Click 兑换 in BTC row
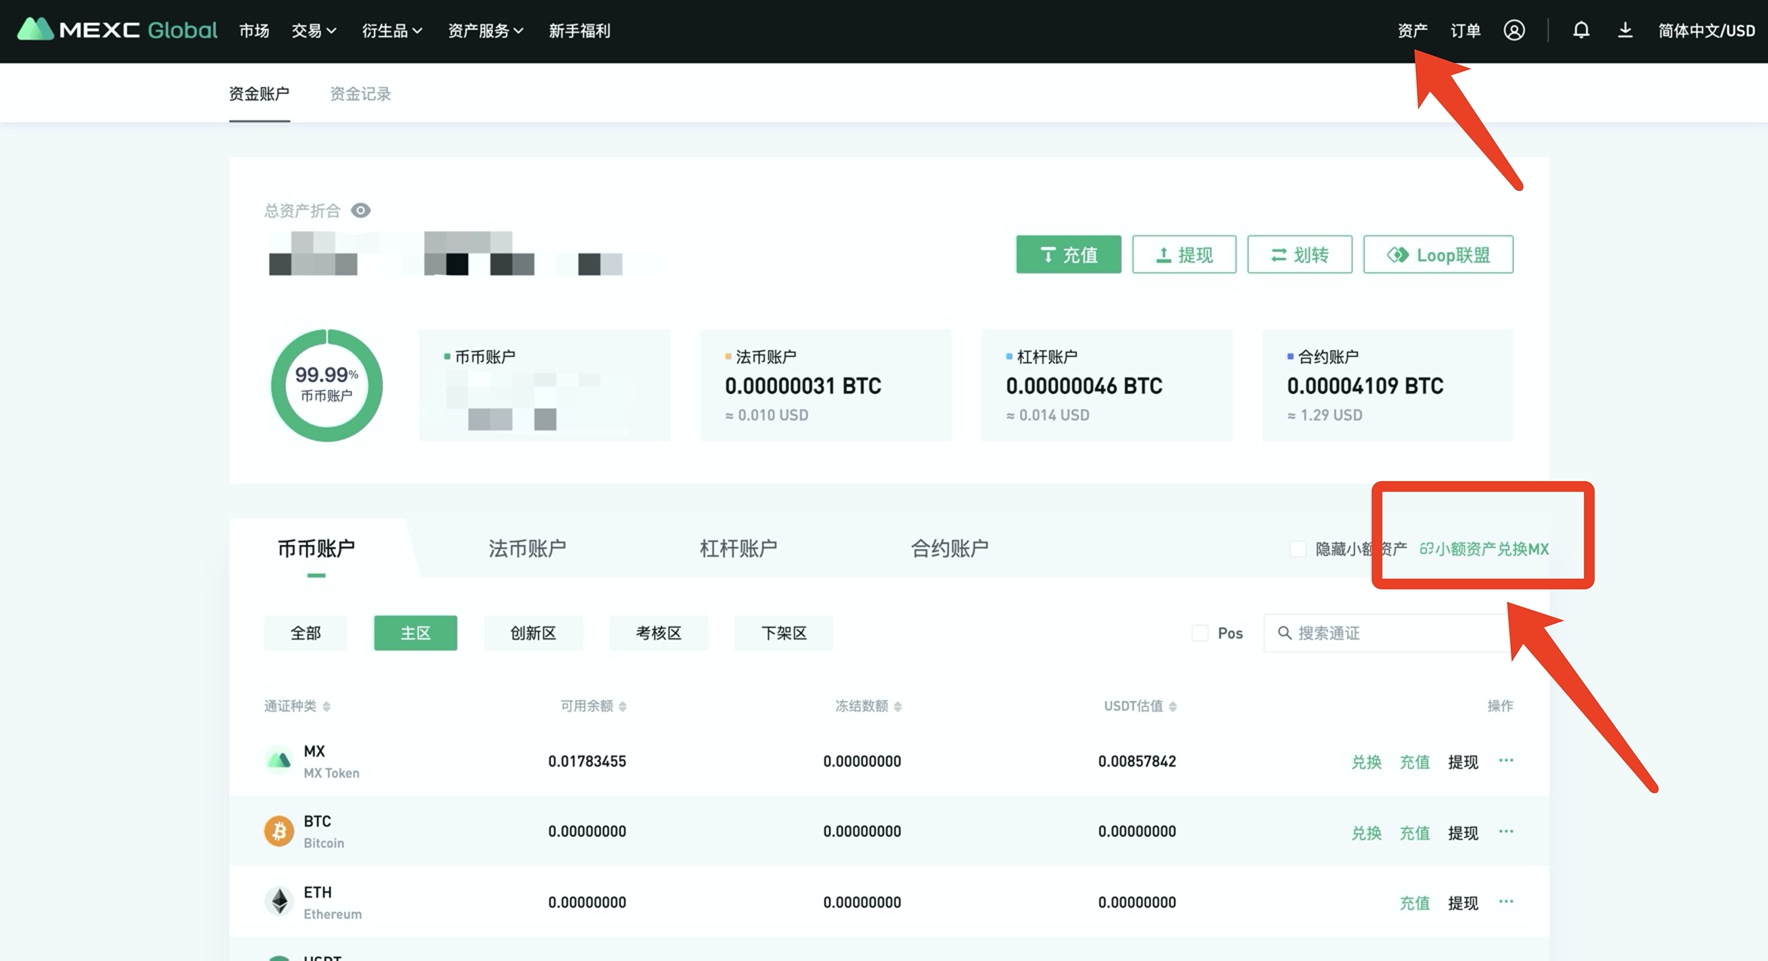 (x=1366, y=832)
